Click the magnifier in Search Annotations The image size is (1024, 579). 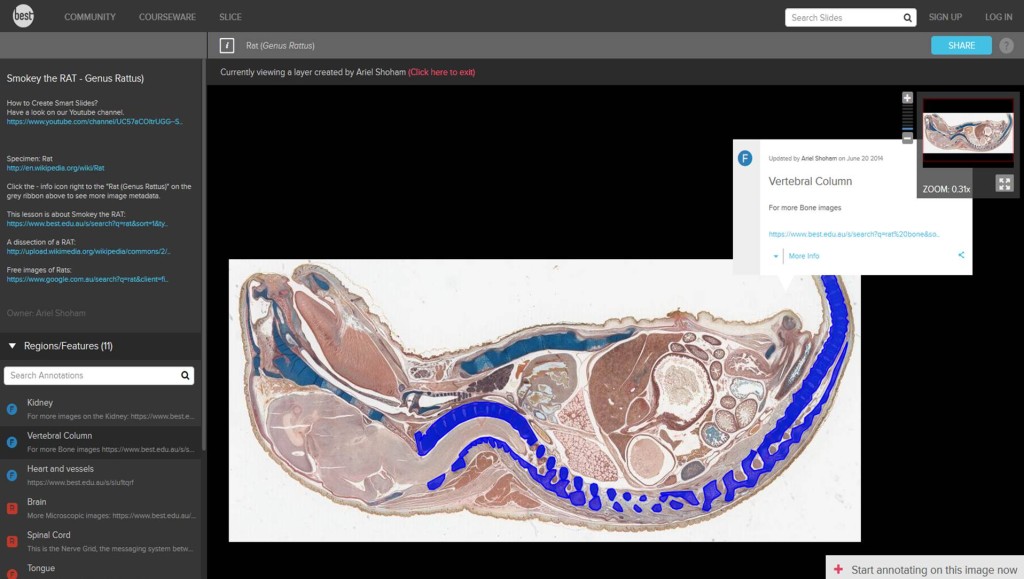point(185,375)
